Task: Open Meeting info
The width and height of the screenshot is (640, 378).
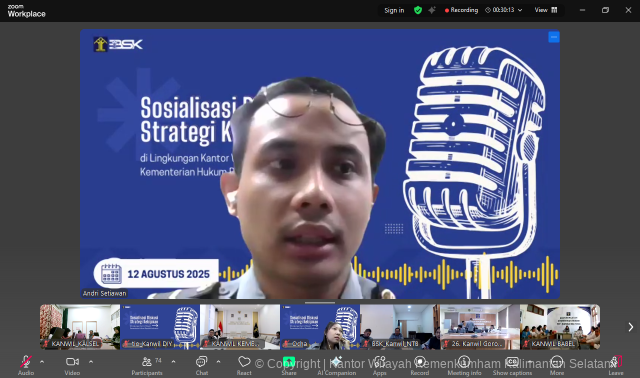Action: pyautogui.click(x=464, y=362)
